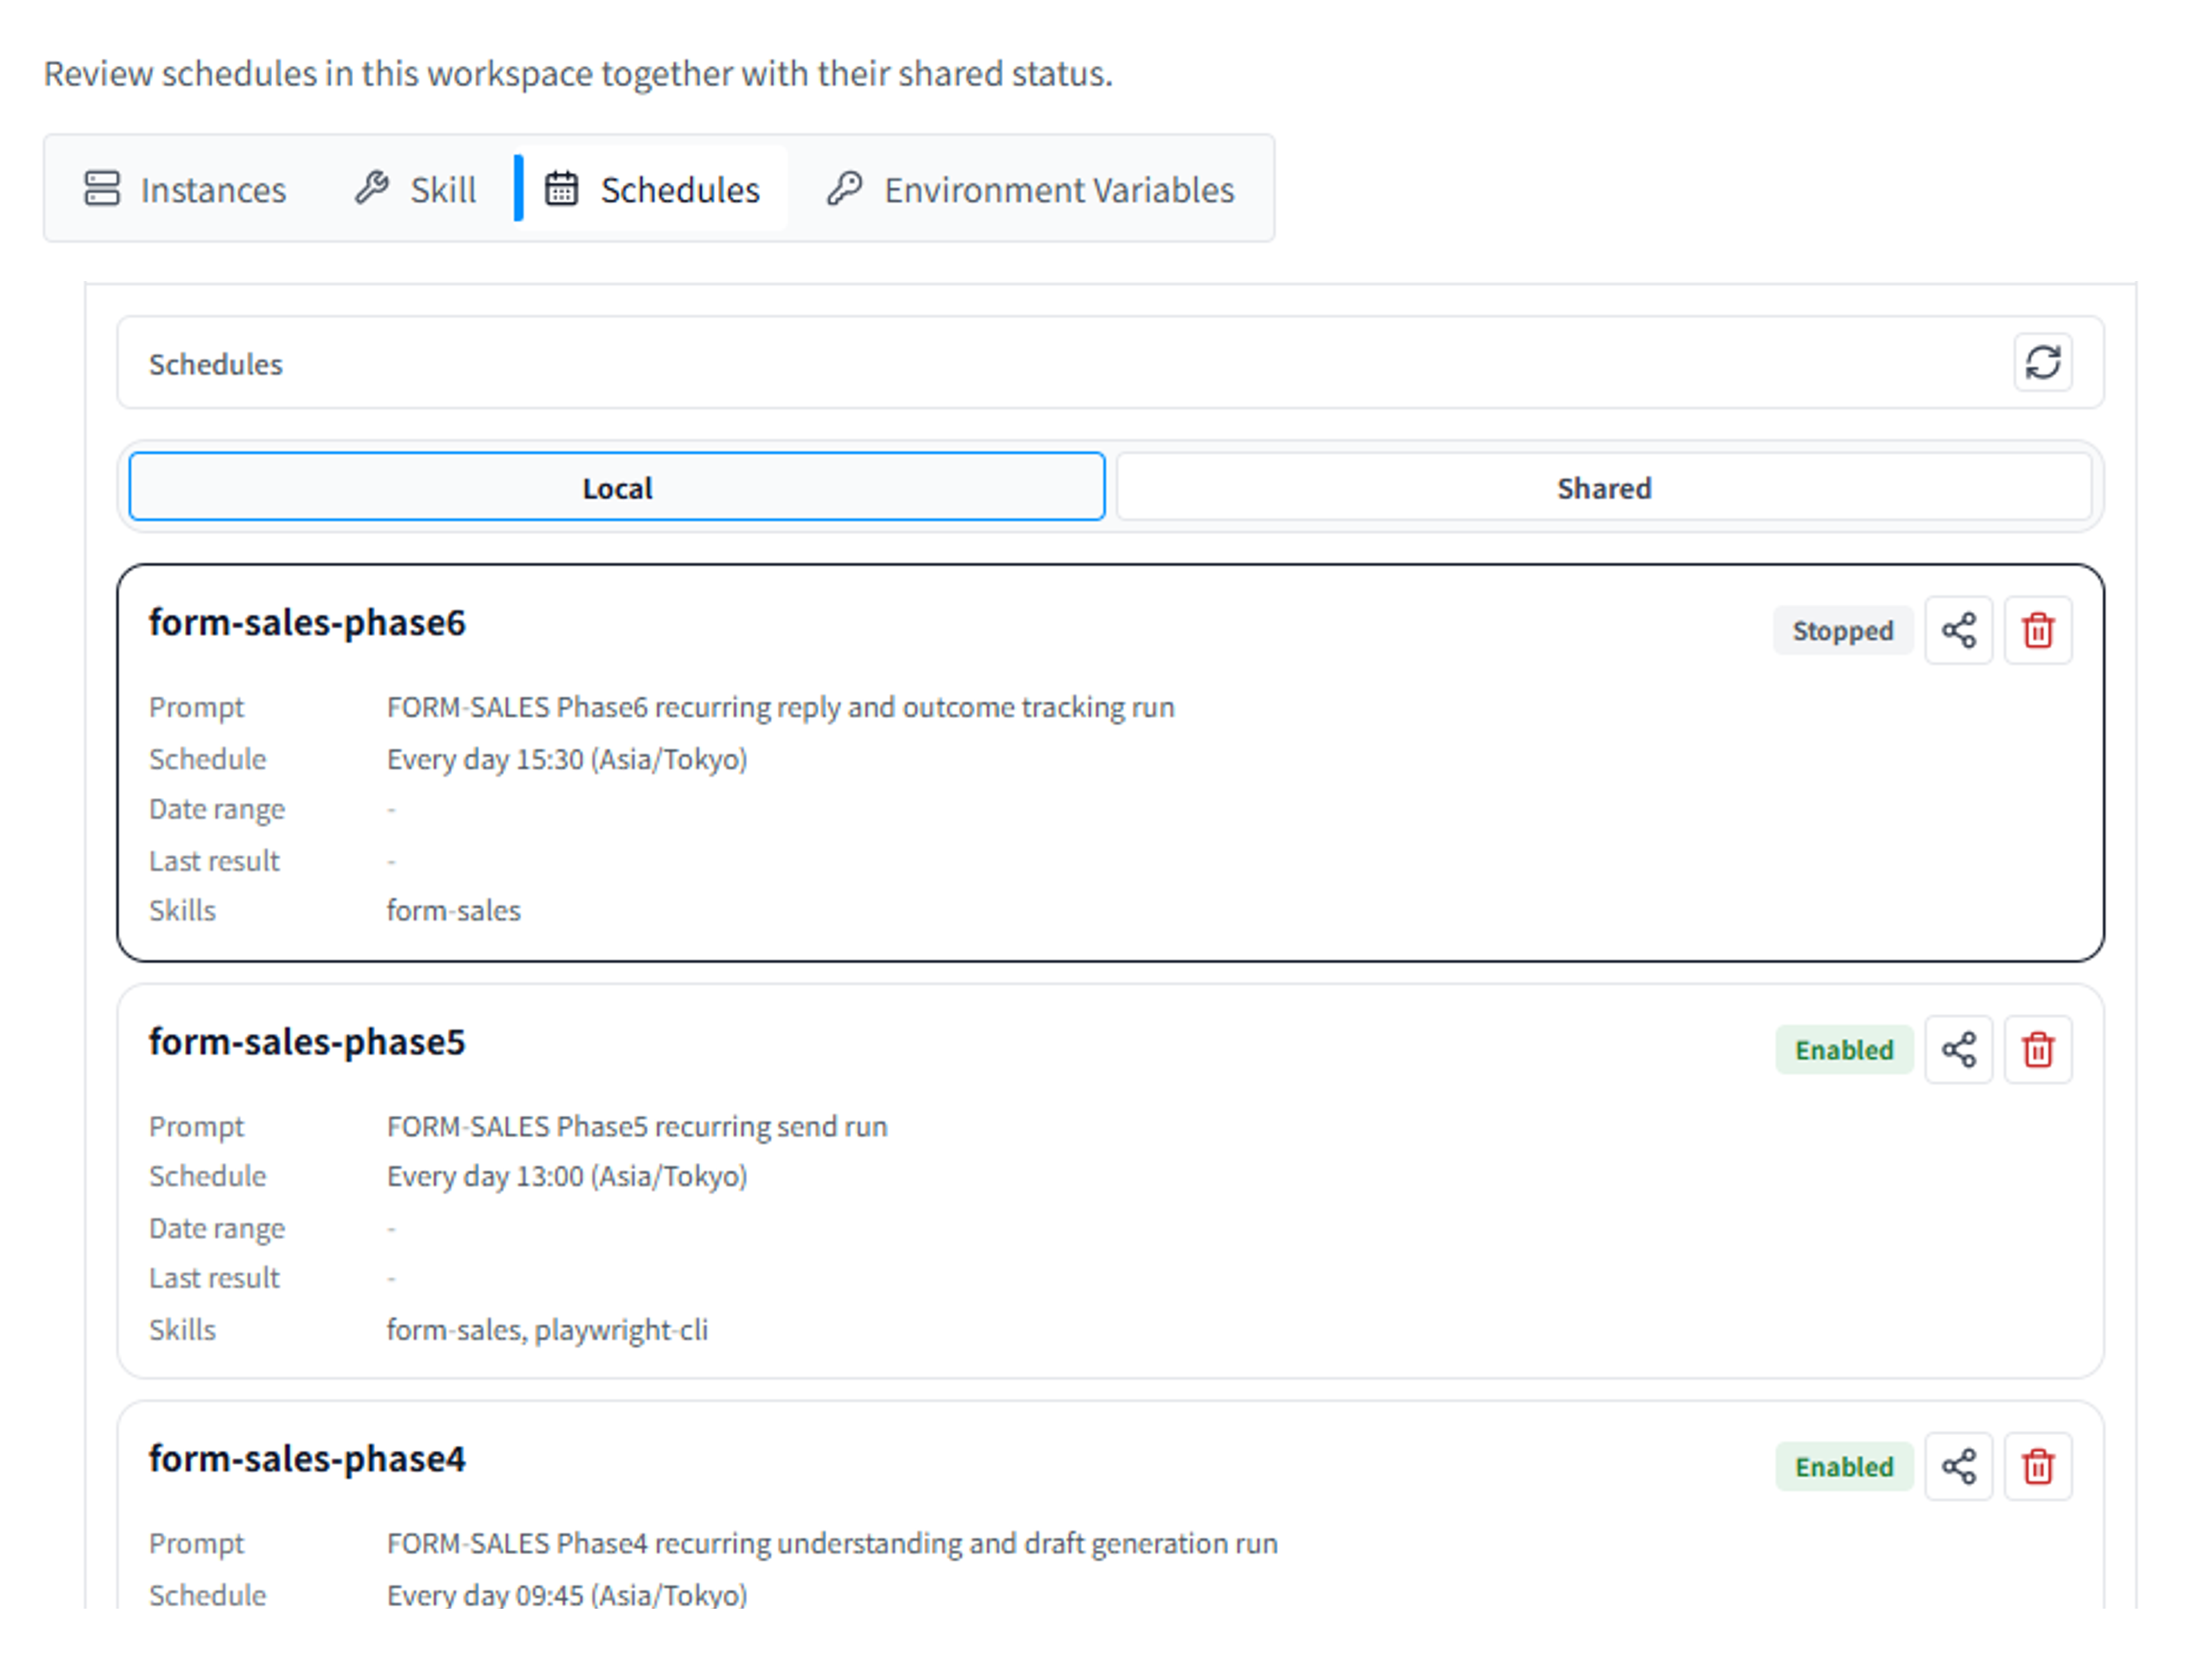Click the Stopped status badge on form-sales-phase6
Viewport: 2204px width, 1680px height.
1843,630
